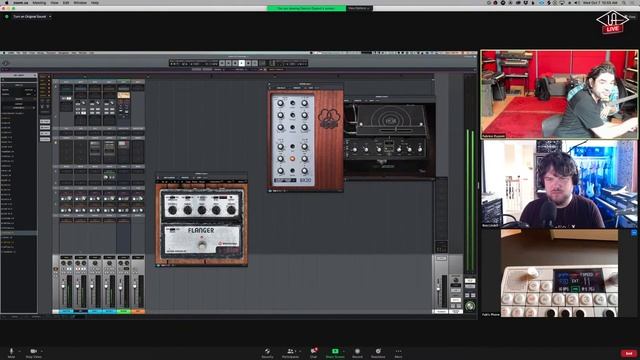Viewport: 640px width, 360px height.
Task: Expand the Participants options arrow
Action: 300,351
